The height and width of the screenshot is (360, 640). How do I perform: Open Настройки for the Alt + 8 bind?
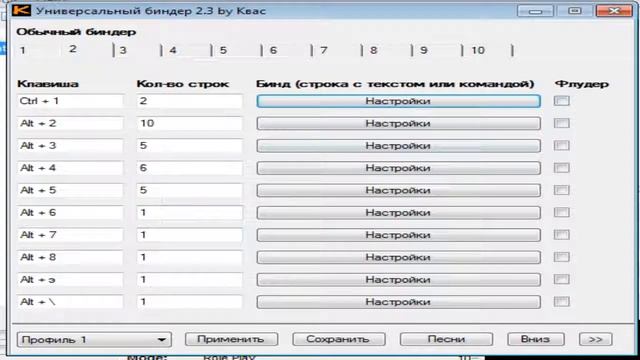pos(398,257)
